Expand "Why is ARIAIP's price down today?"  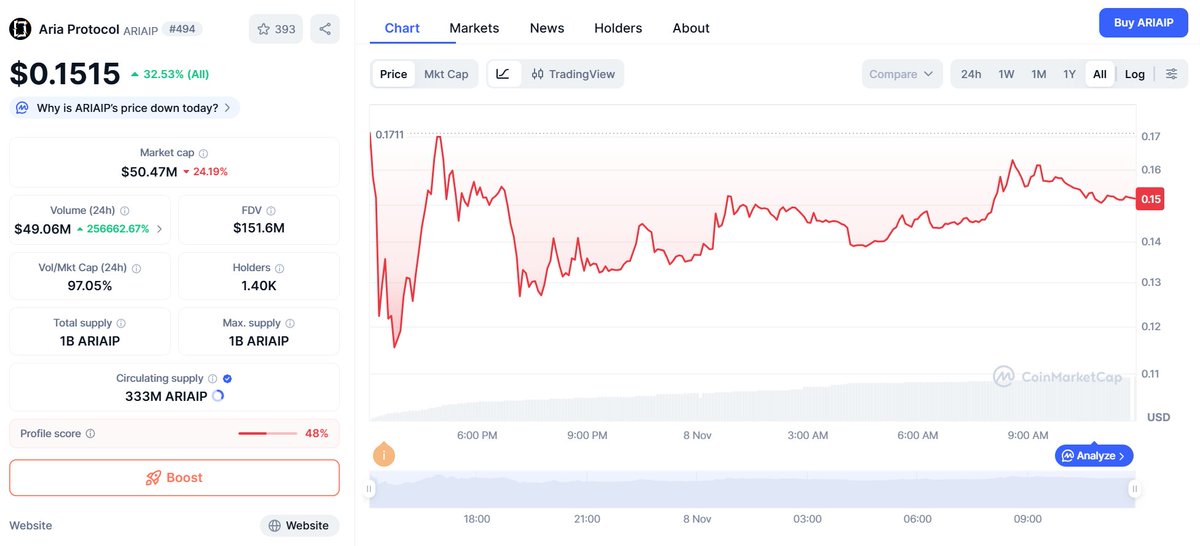click(126, 108)
